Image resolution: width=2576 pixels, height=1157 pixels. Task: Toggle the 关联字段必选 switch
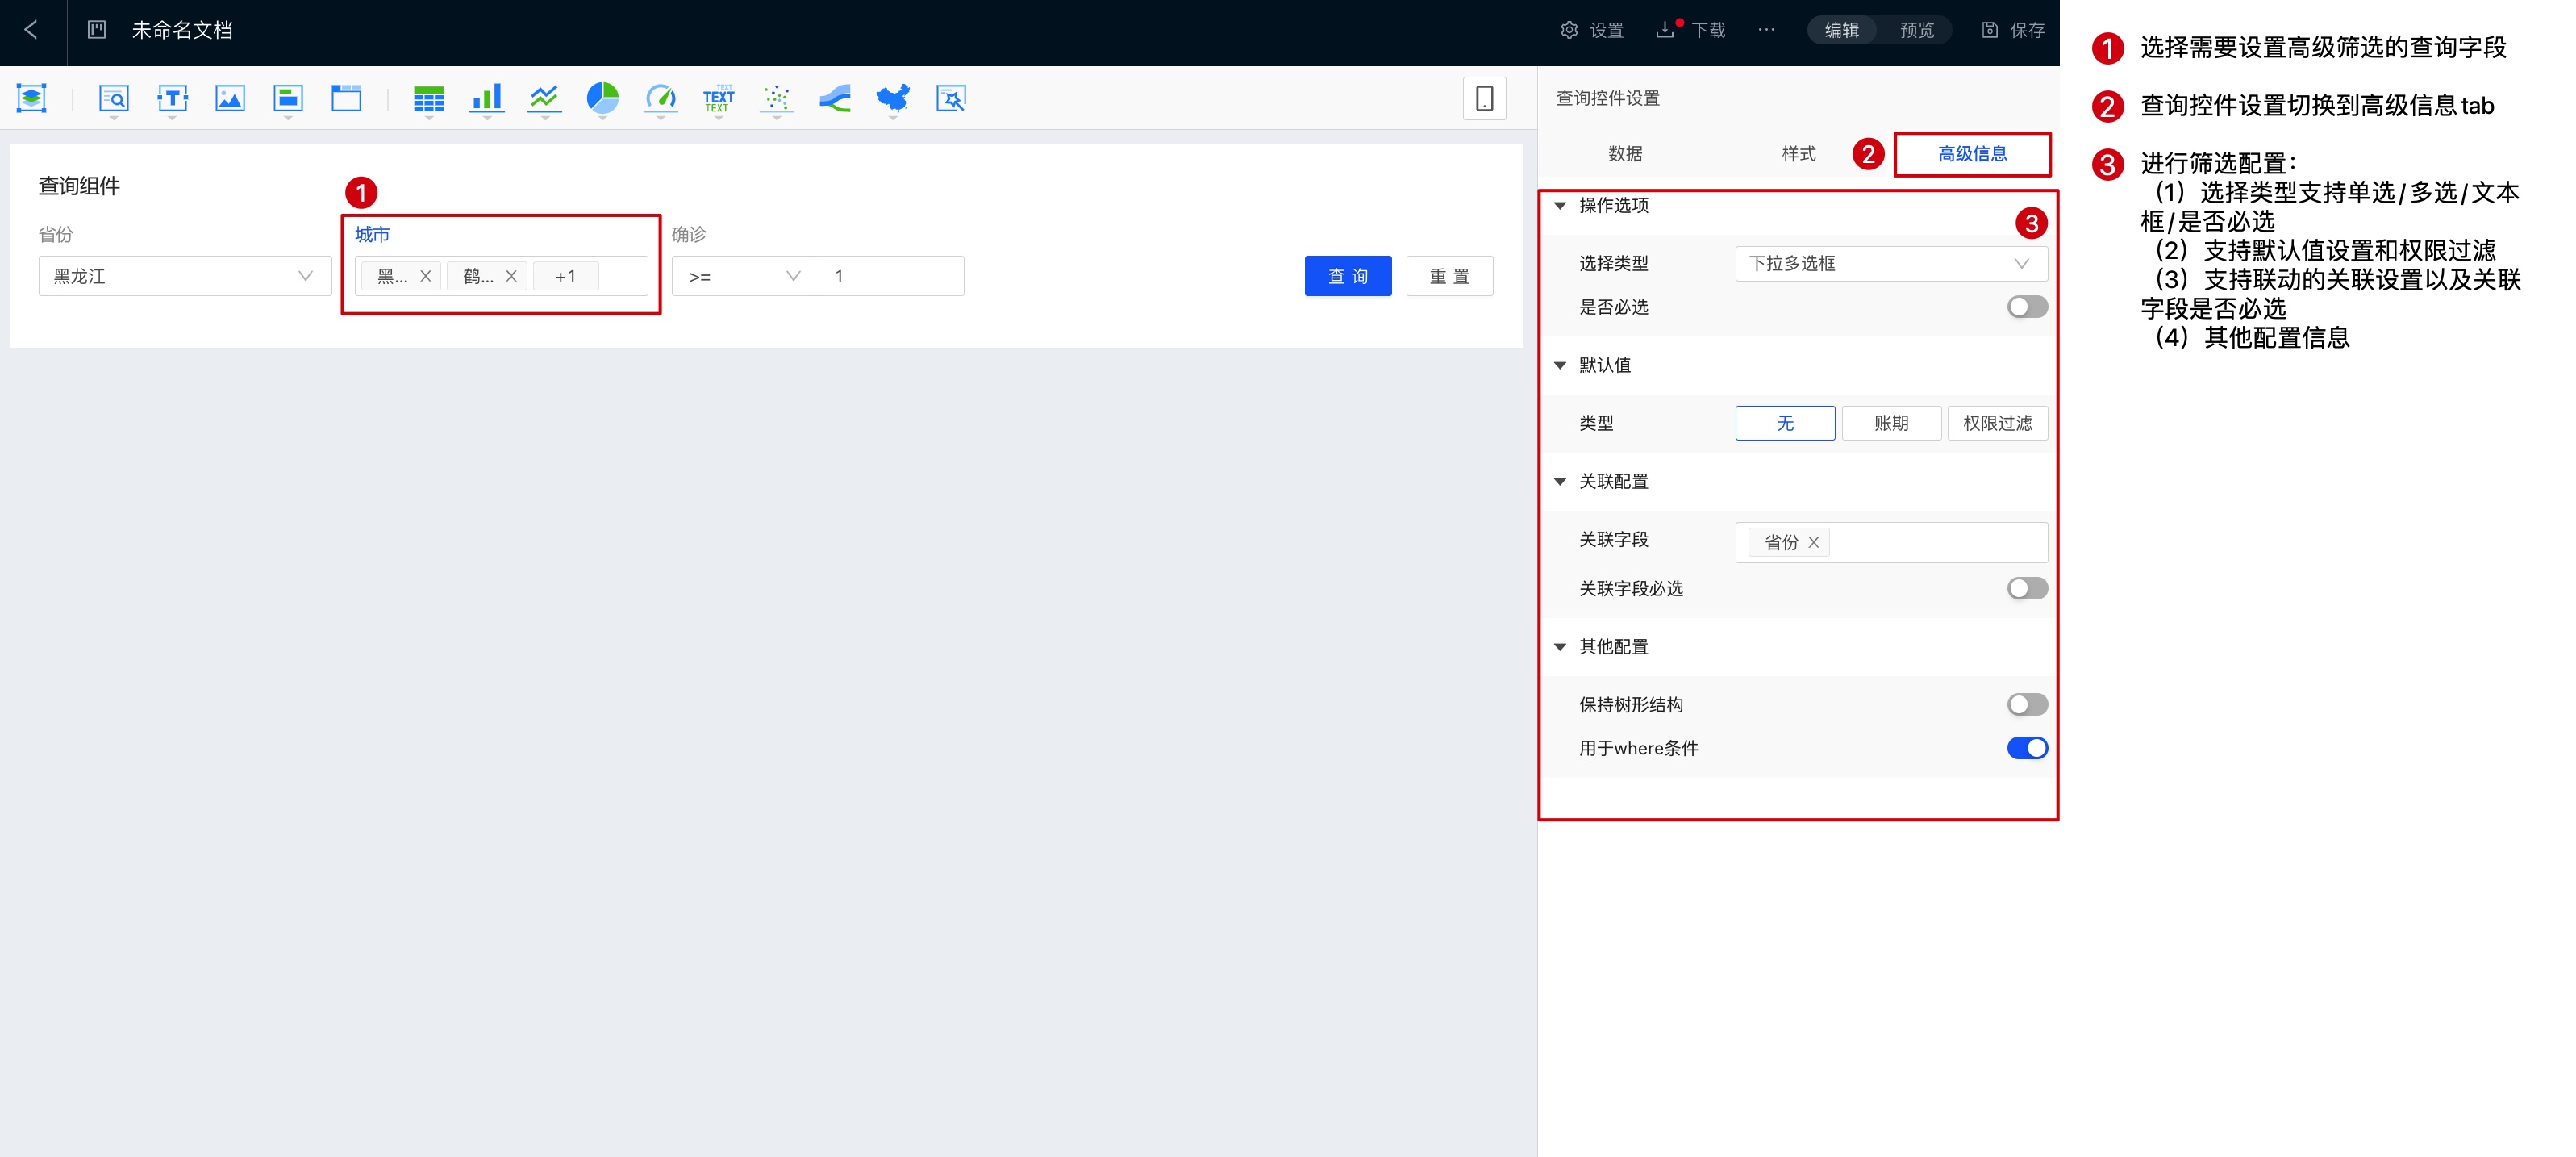[2027, 588]
